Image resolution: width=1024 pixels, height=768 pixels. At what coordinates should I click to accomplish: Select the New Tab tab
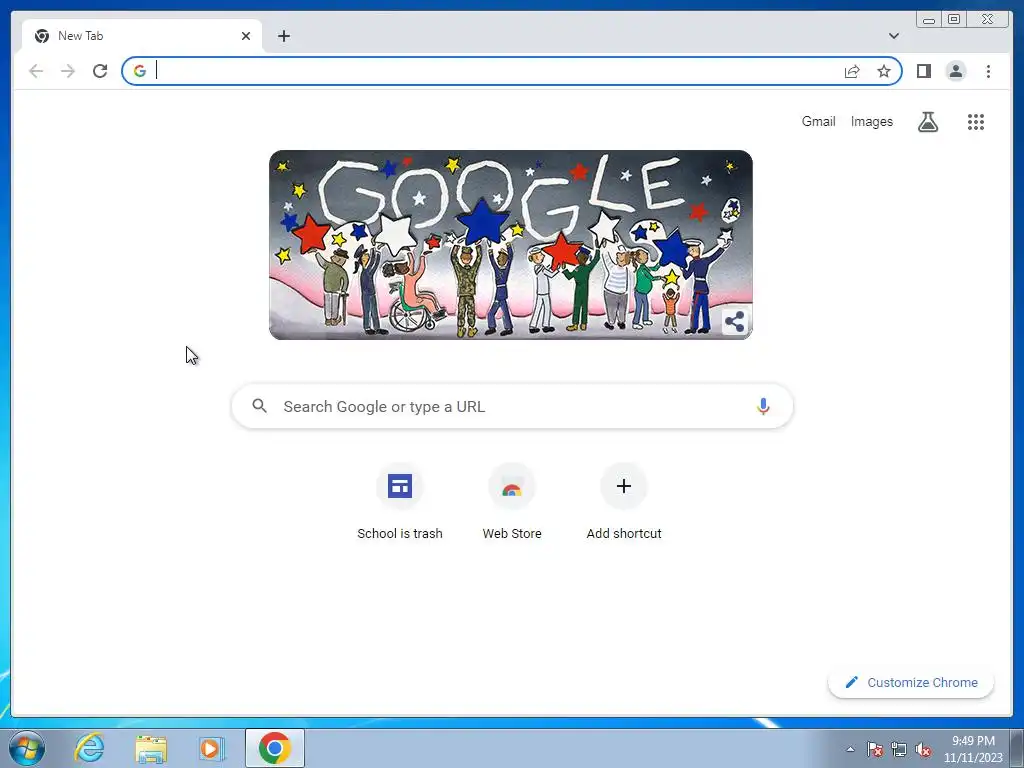tap(142, 36)
